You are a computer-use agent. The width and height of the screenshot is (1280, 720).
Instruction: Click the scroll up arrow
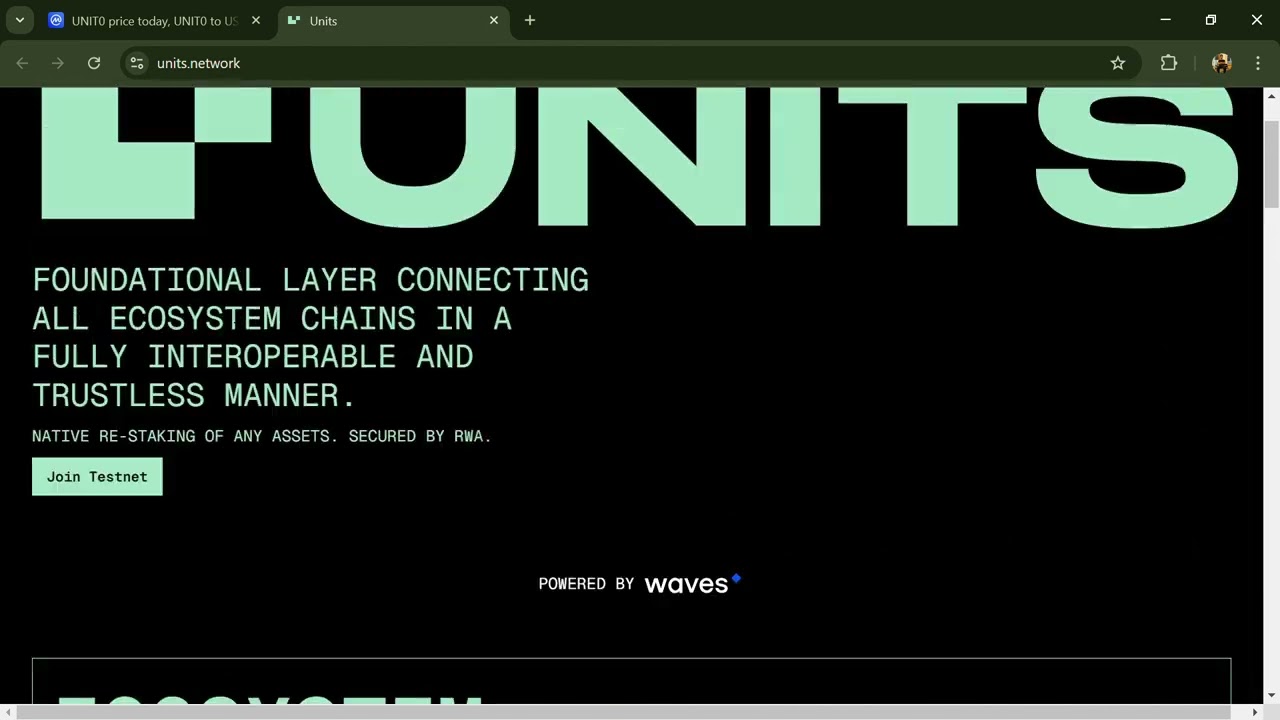click(x=1271, y=96)
